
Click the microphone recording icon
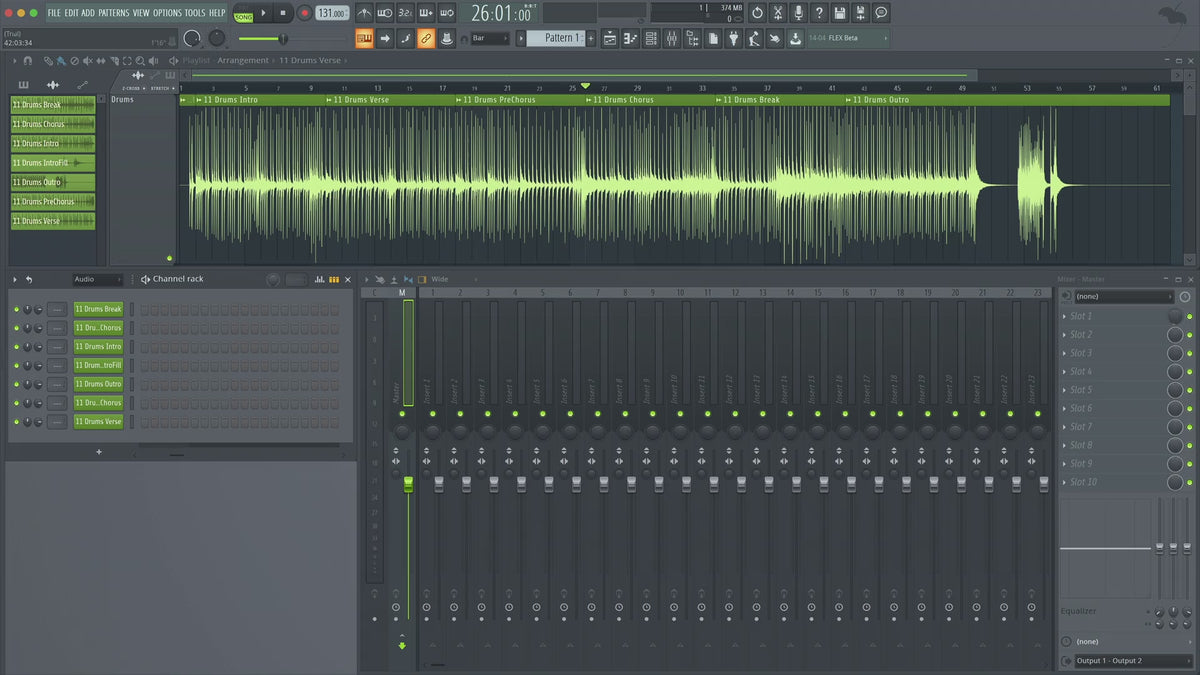point(798,13)
